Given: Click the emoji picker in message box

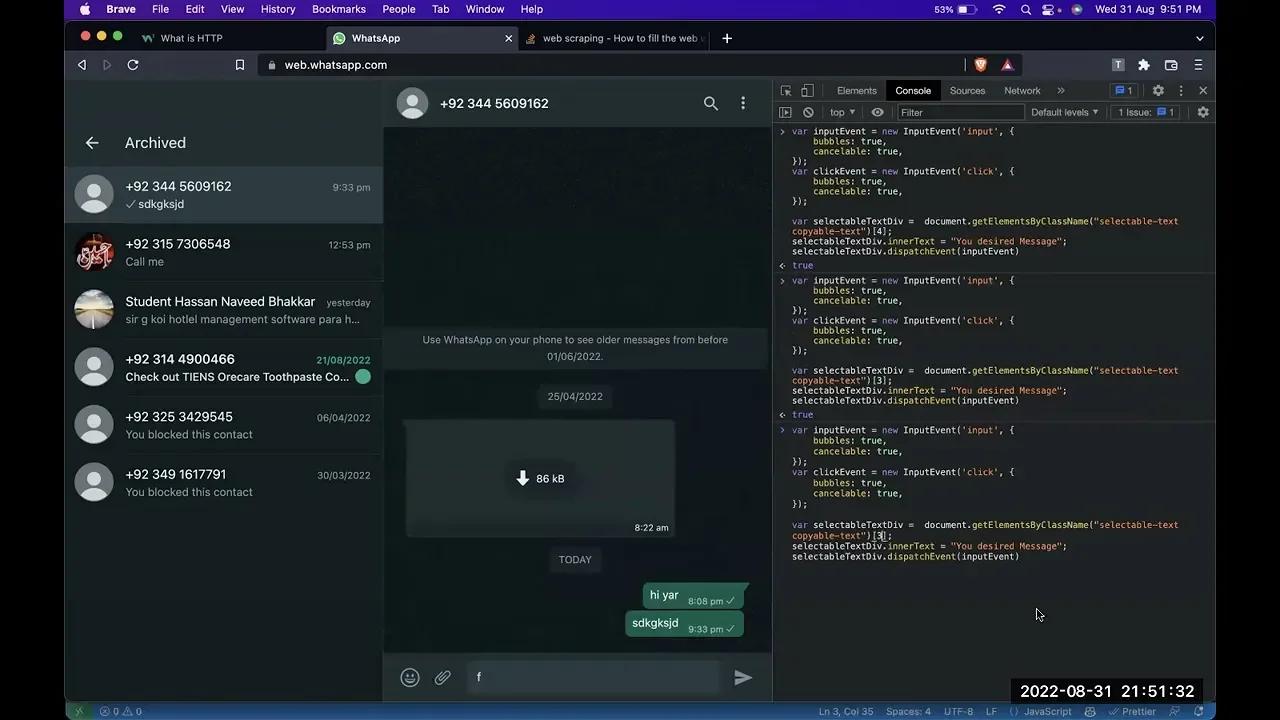Looking at the screenshot, I should [410, 677].
